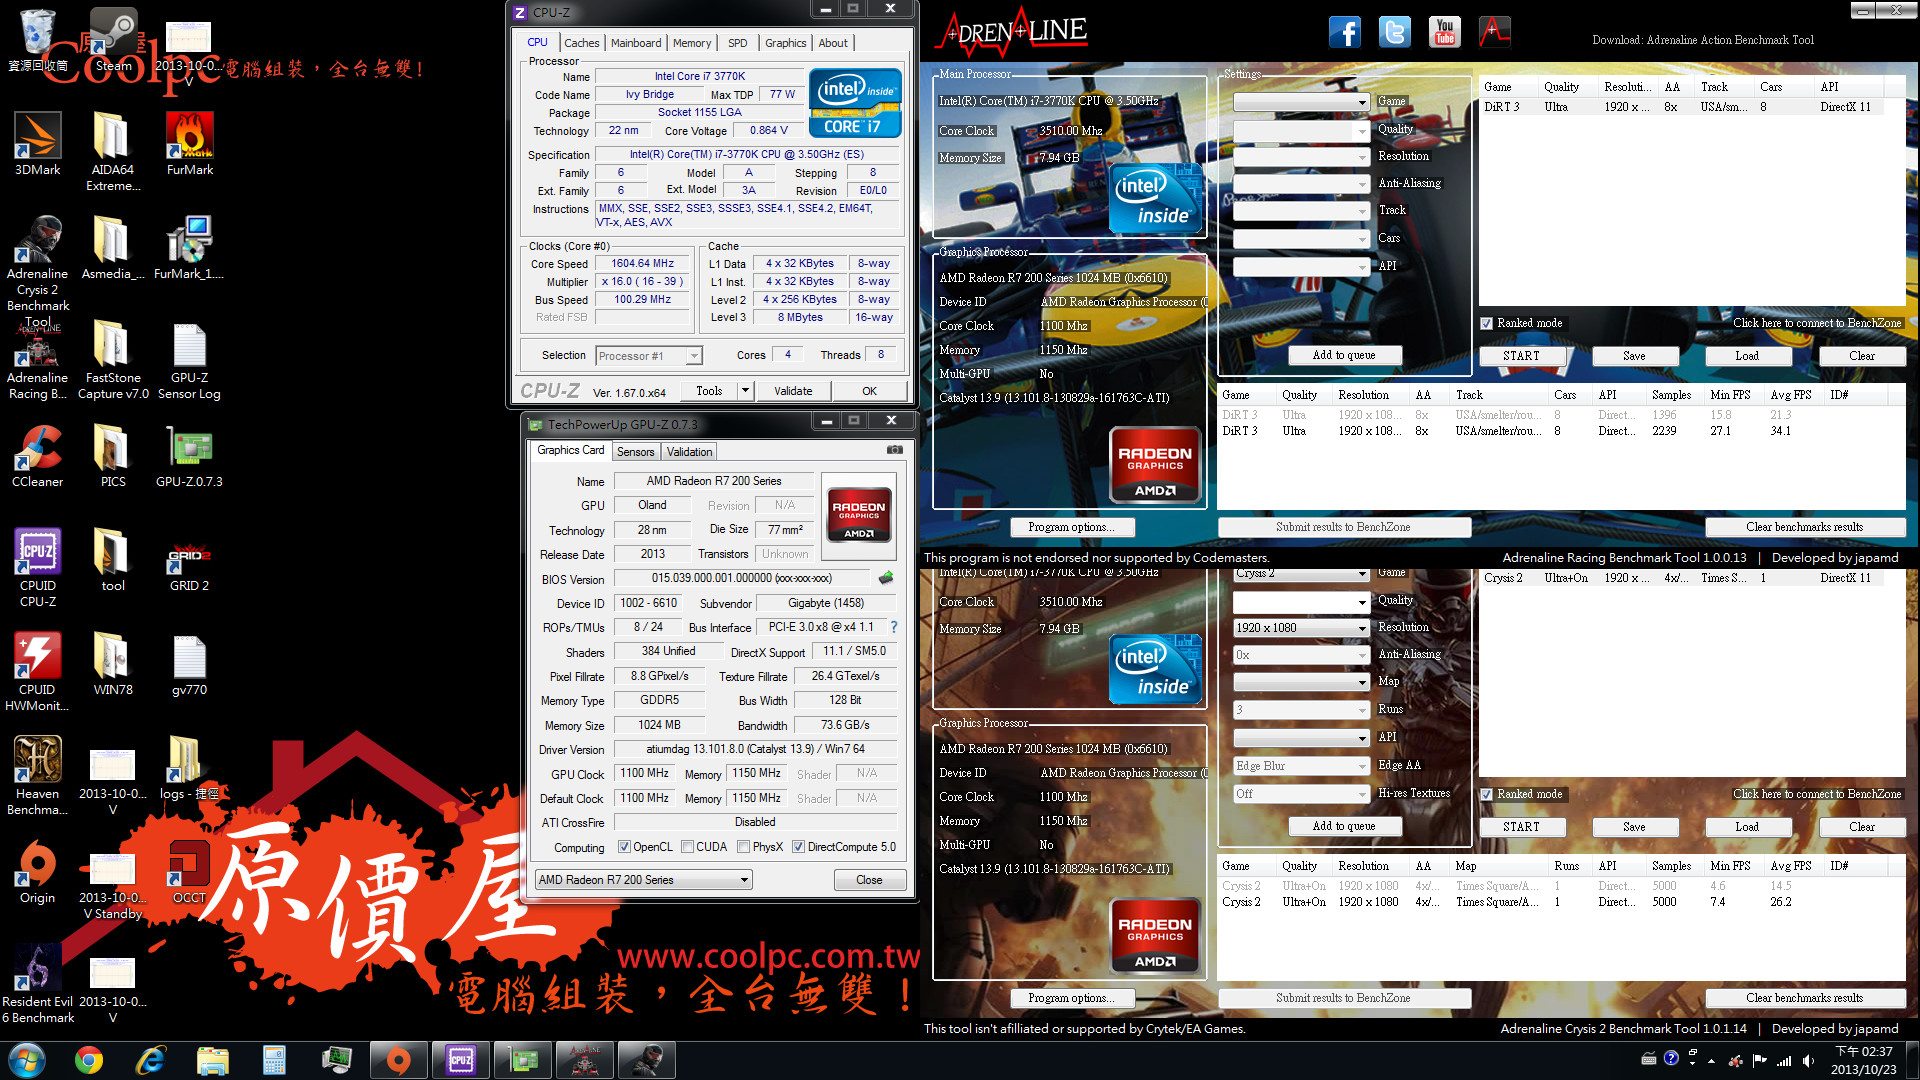Open Internet Explorer from the taskbar
Screen dimensions: 1920x1080
click(151, 1060)
